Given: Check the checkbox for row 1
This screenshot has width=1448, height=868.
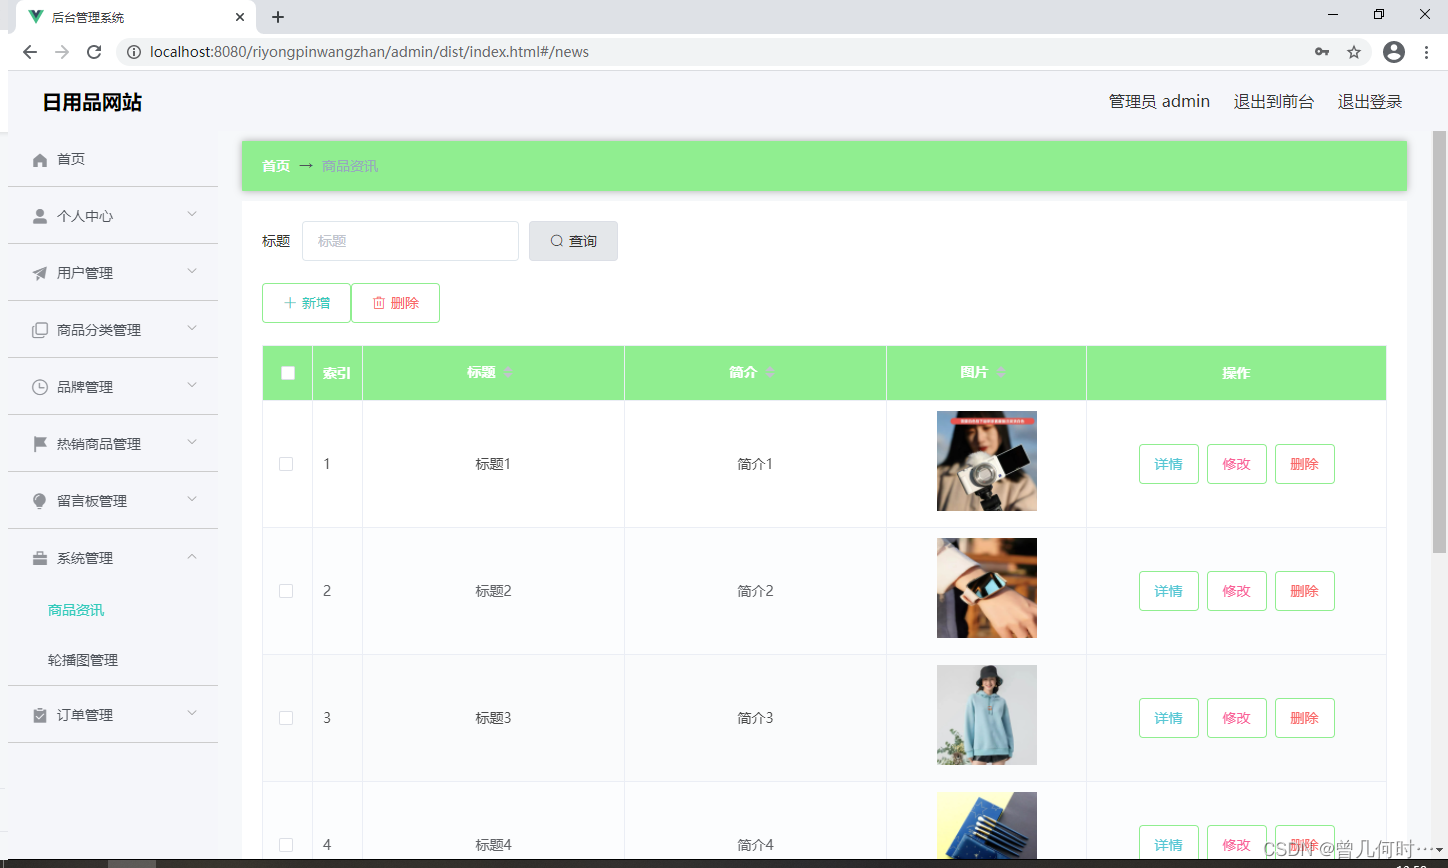Looking at the screenshot, I should [286, 464].
